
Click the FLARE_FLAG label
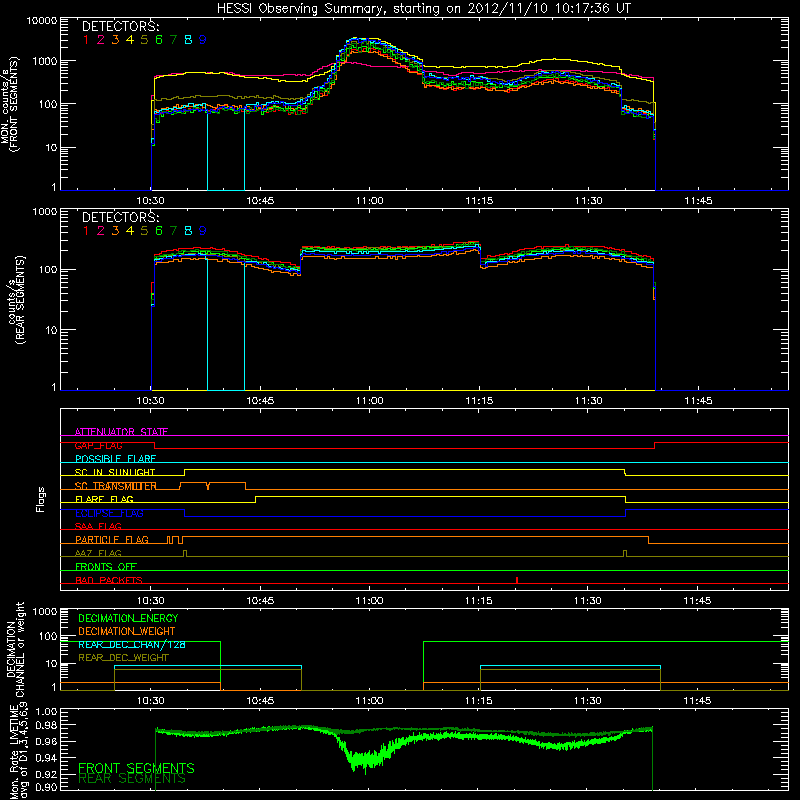coord(104,499)
